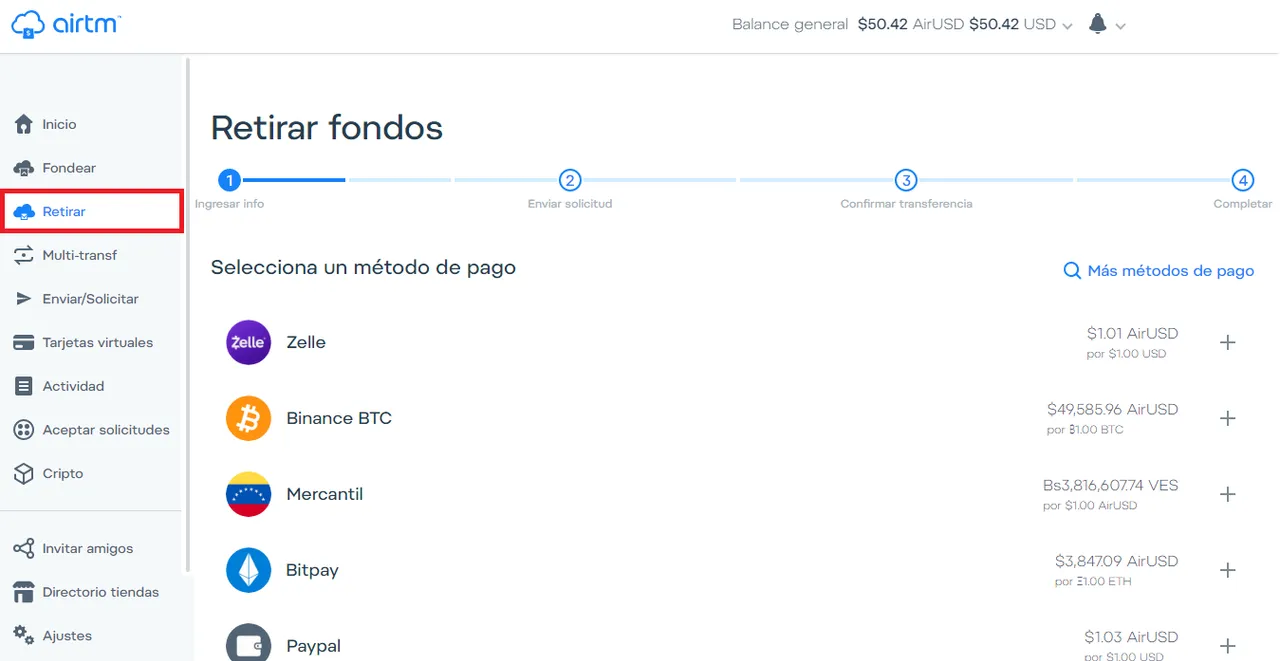Click the $3,847.09 AirUSD rate
Screen dimensions: 1280x661
click(x=1116, y=561)
